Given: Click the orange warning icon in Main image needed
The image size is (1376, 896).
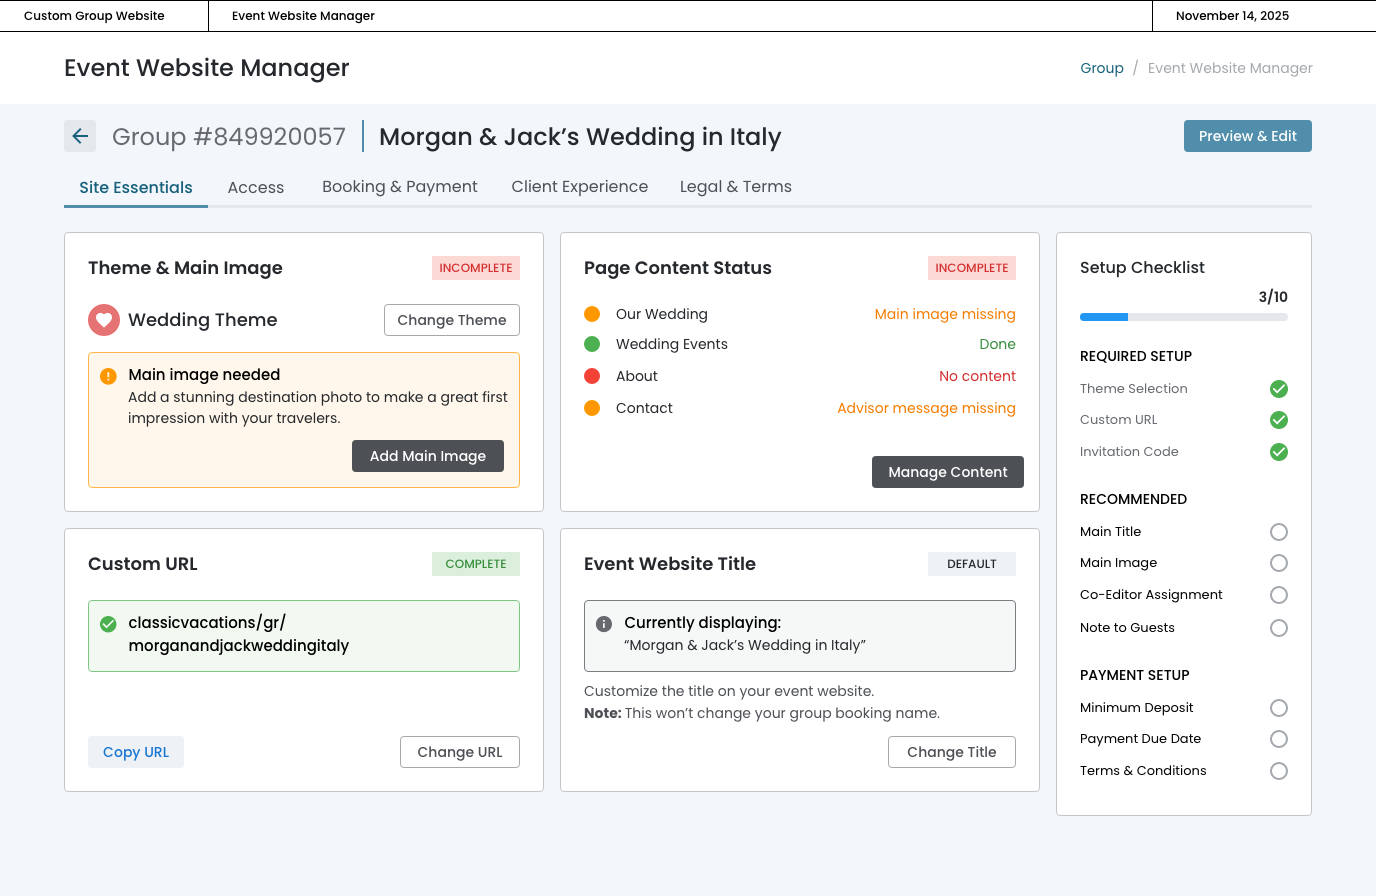Looking at the screenshot, I should [x=108, y=376].
